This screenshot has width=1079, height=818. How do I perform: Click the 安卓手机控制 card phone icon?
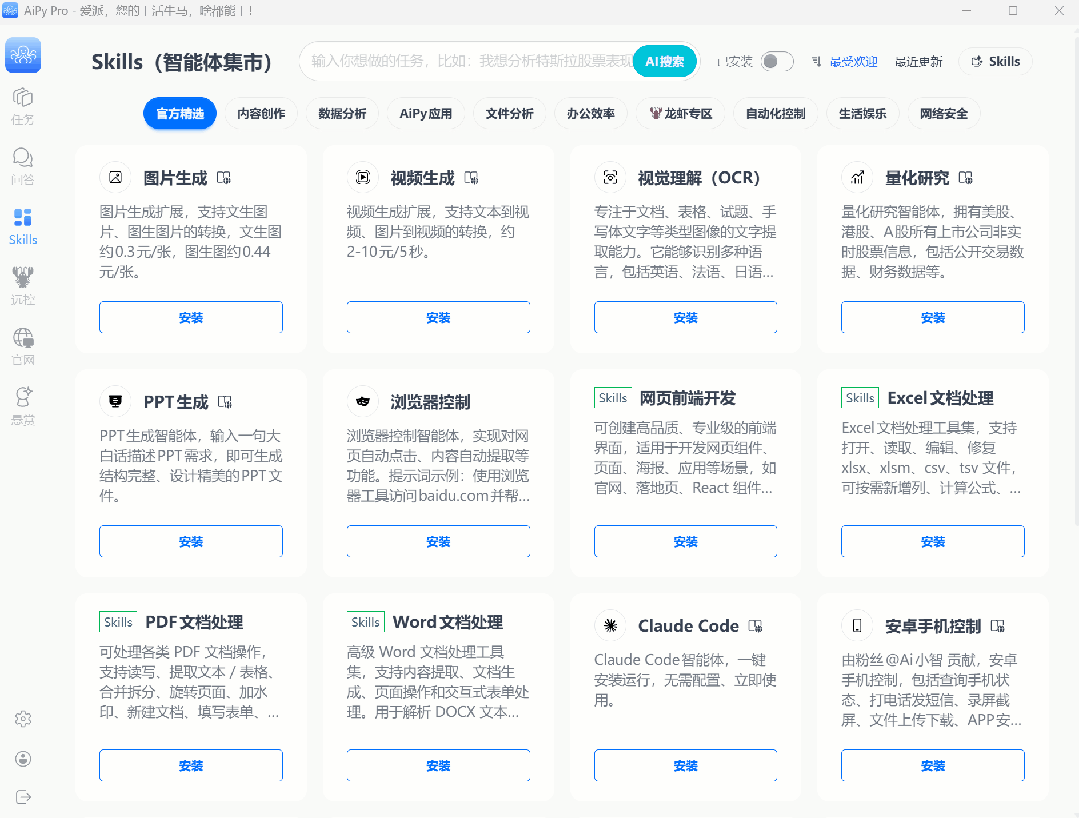point(857,625)
